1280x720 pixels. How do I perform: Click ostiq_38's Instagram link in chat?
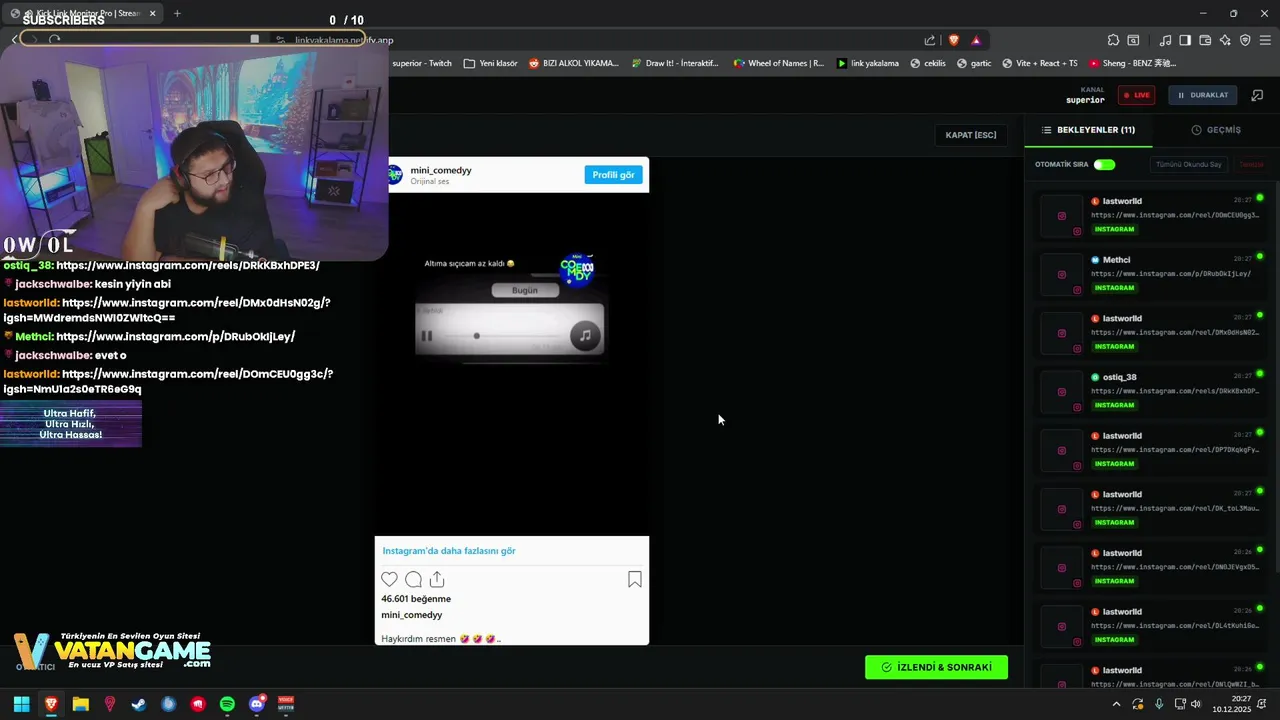click(x=188, y=266)
